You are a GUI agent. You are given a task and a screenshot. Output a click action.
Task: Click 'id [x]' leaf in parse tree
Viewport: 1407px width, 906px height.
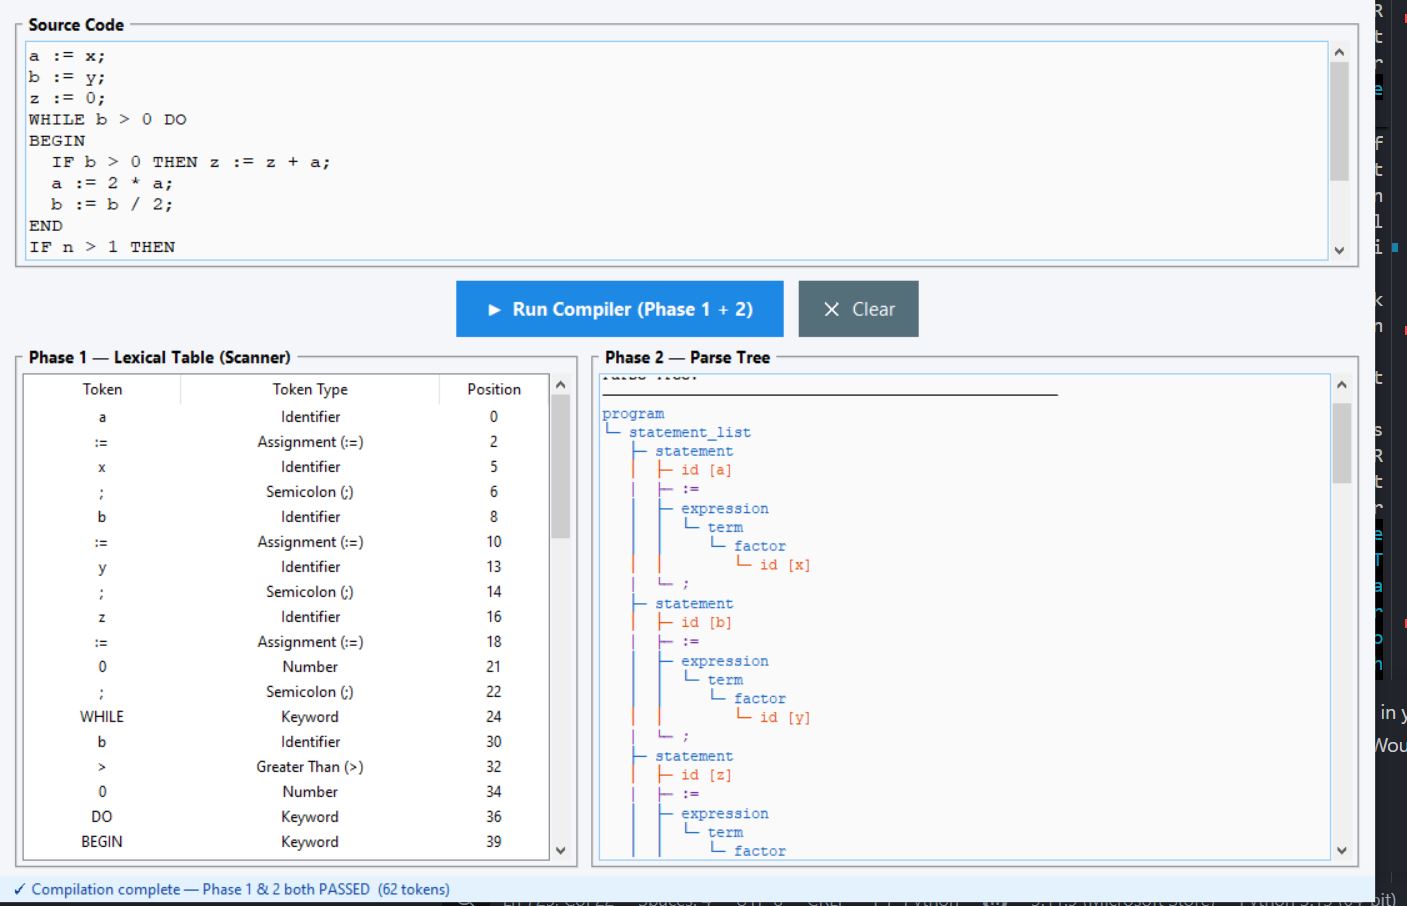point(785,565)
